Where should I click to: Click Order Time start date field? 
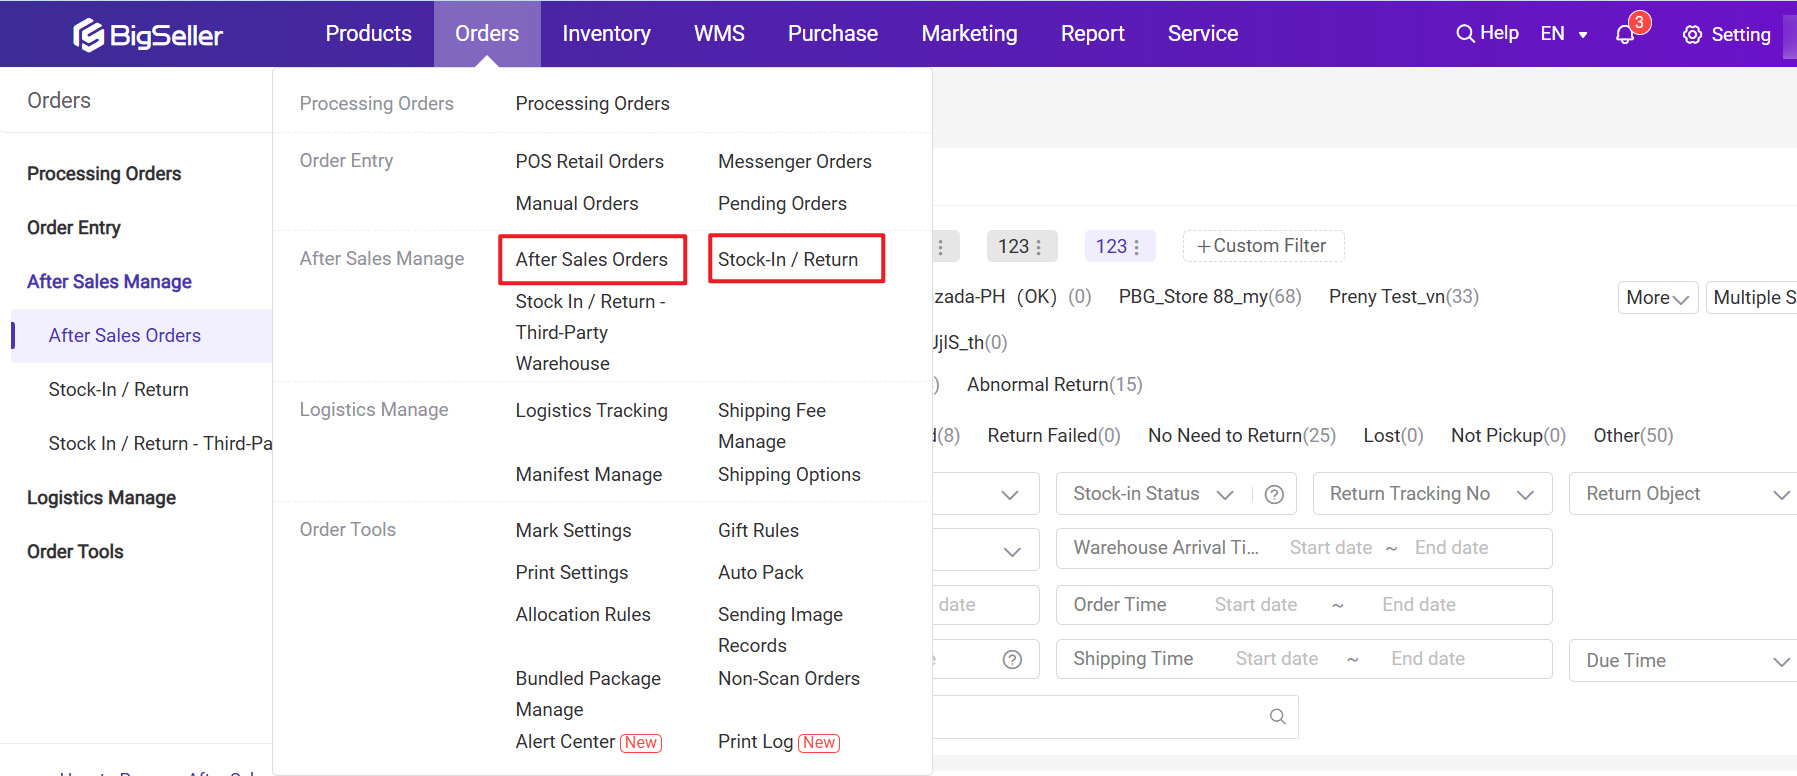click(1255, 605)
